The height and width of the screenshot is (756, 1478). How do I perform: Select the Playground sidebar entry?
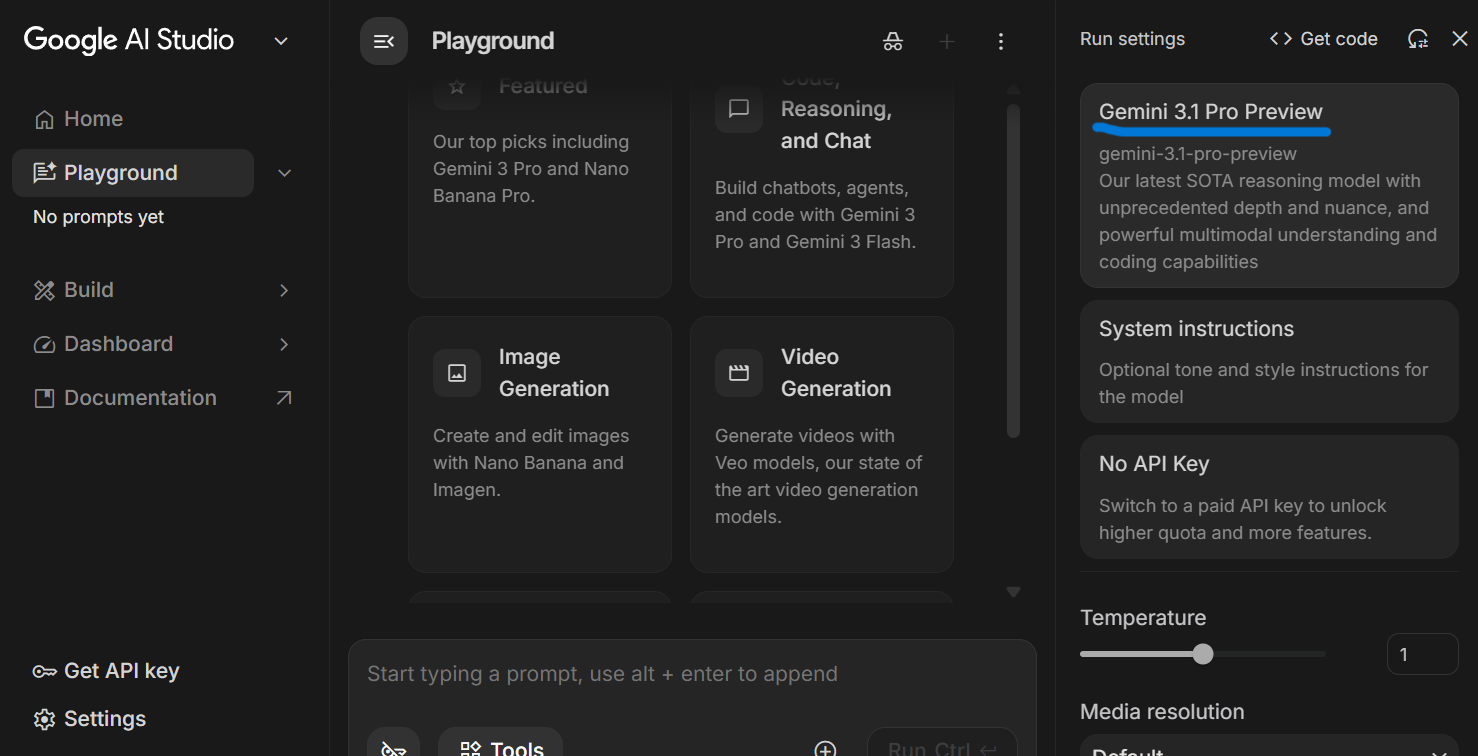[121, 172]
